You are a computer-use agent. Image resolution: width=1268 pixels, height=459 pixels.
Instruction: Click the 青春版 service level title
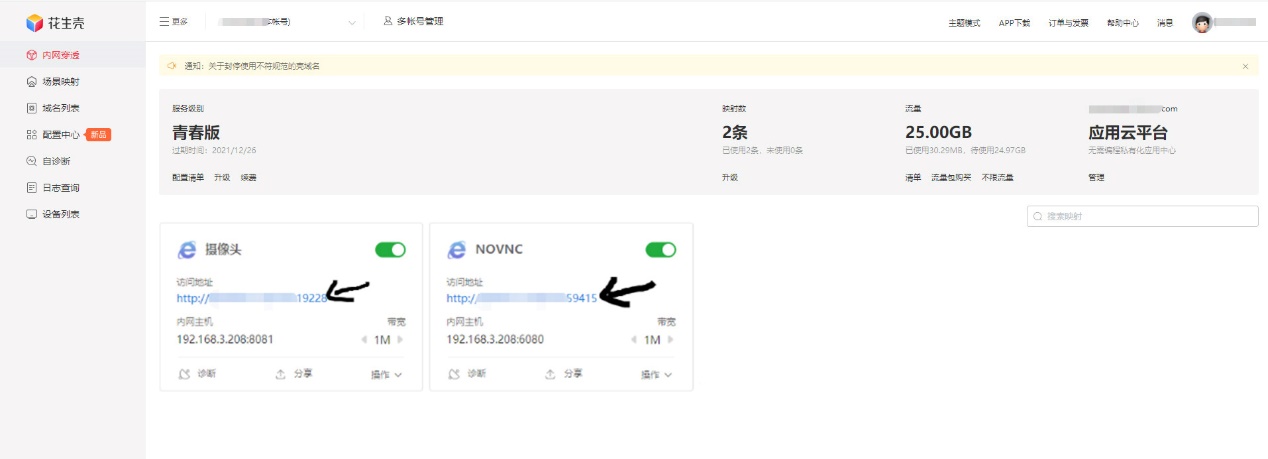click(196, 132)
